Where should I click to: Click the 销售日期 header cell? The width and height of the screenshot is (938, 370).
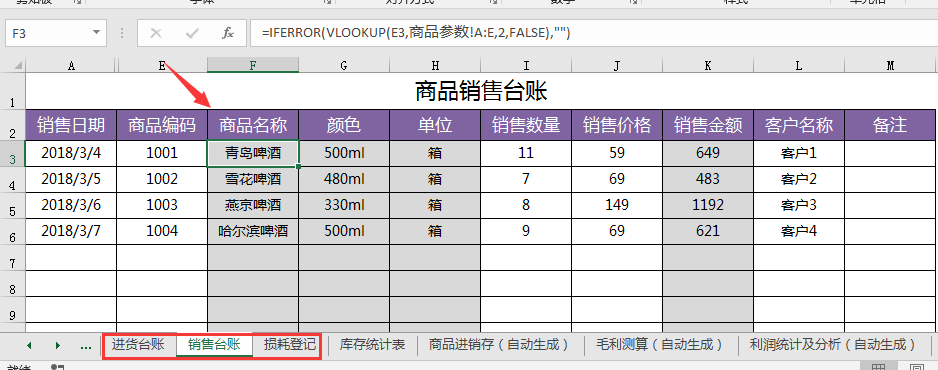coord(71,125)
